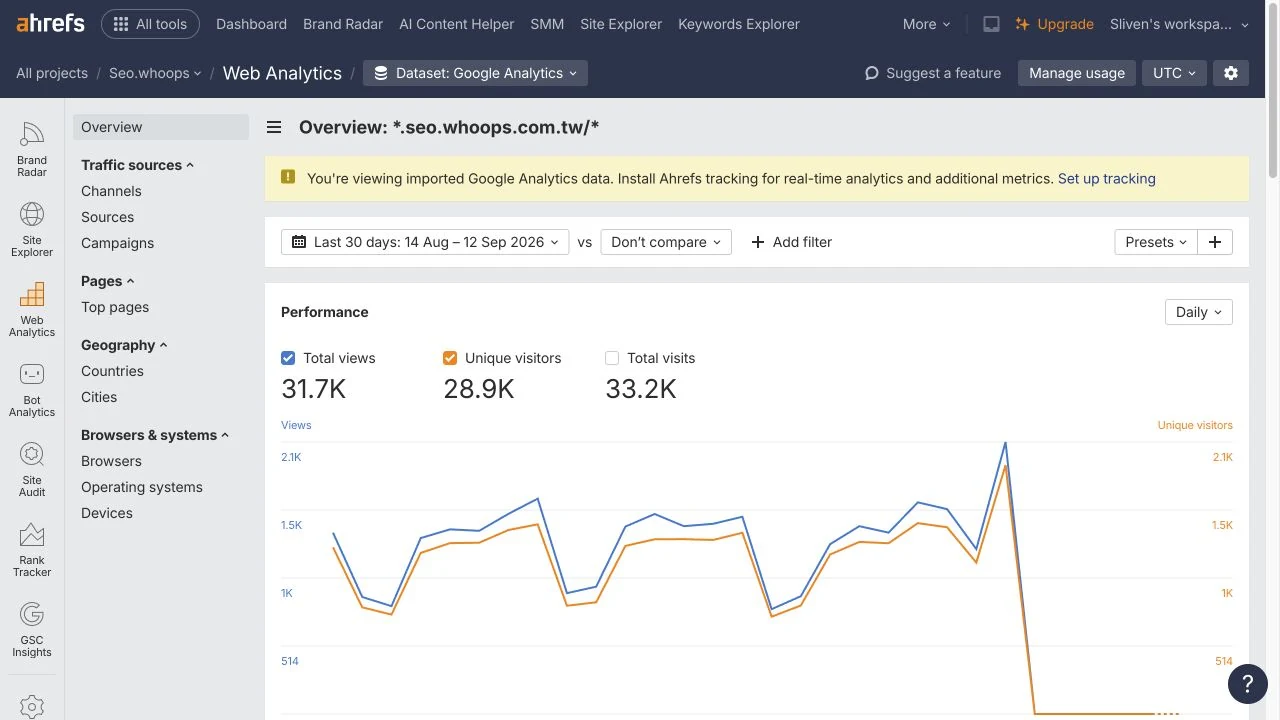Open the All tools menu

(150, 24)
